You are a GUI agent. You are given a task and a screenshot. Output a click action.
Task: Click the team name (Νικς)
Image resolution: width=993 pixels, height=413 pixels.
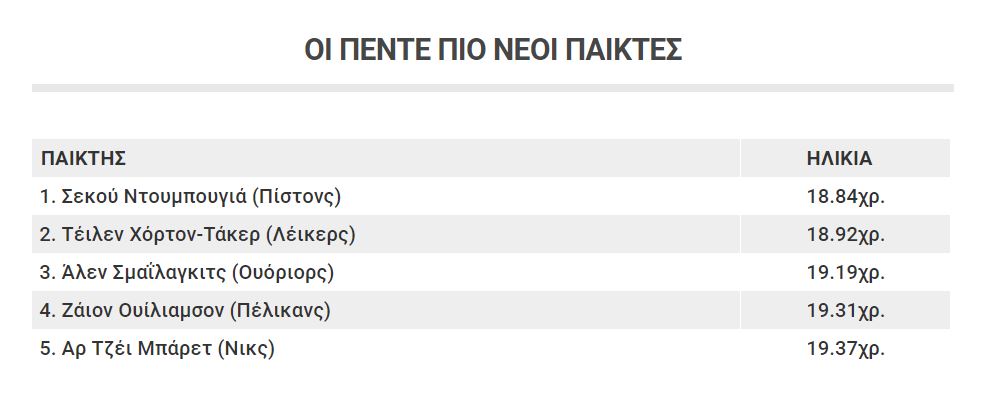tap(246, 349)
